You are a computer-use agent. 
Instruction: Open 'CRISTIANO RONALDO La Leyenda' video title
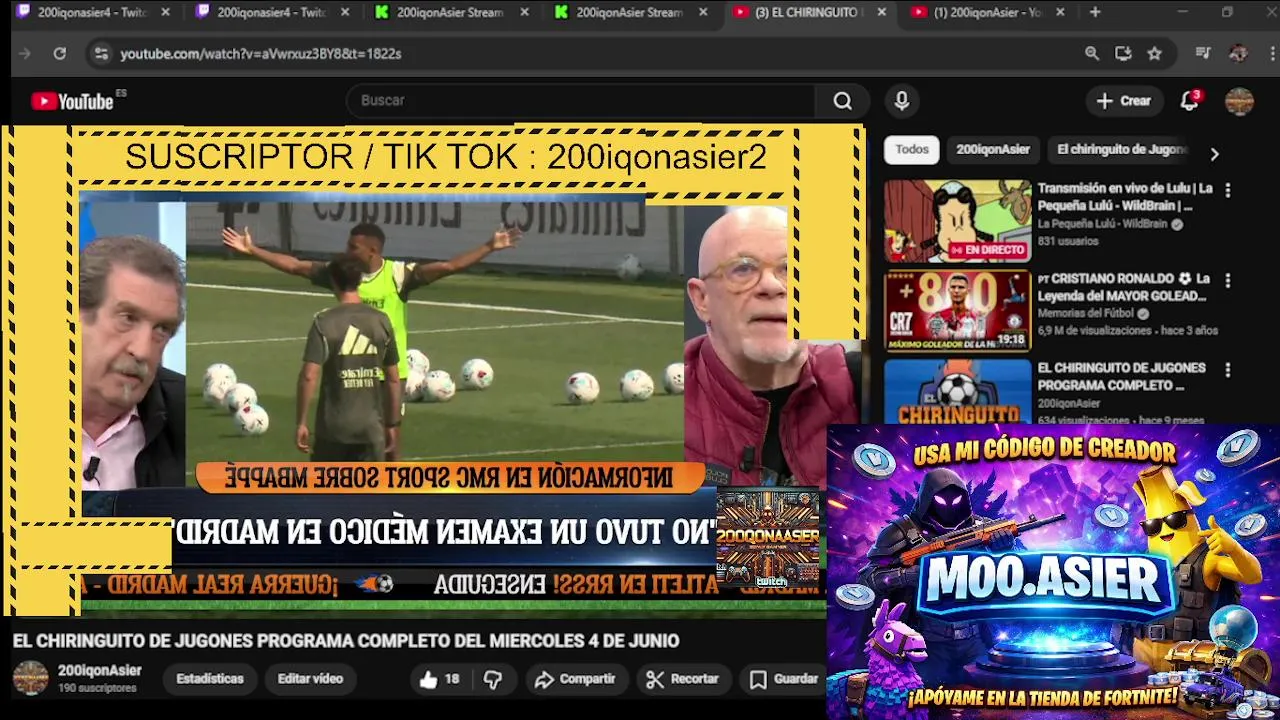[x=1124, y=287]
